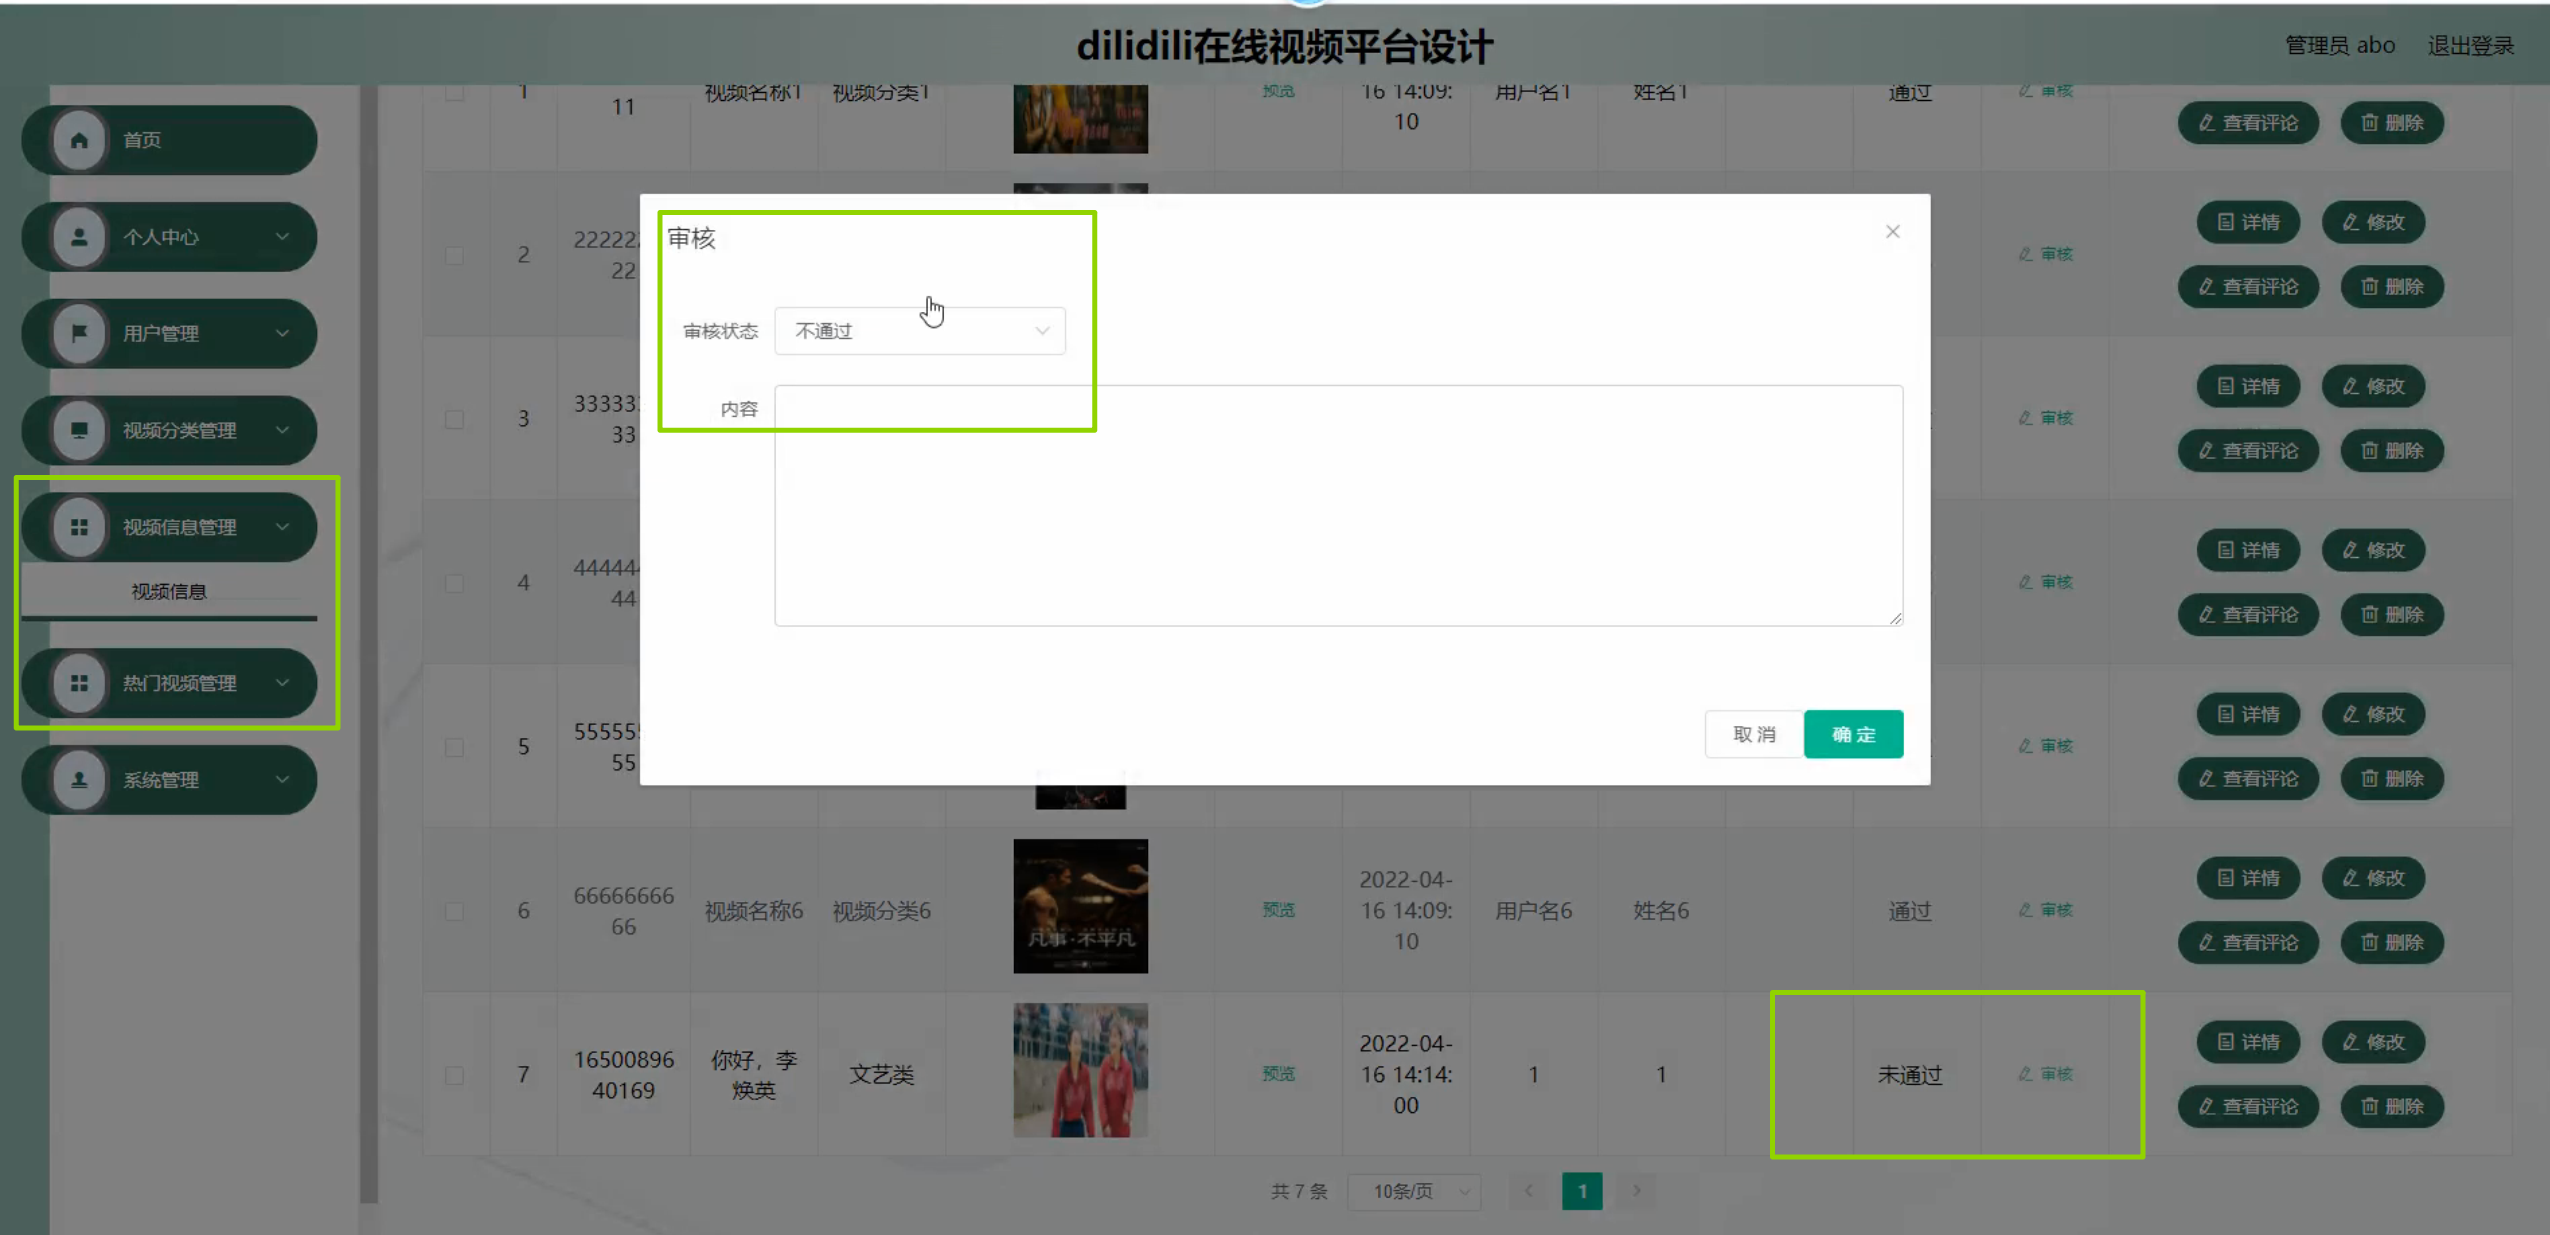Click inside the 内容 text area
Screen dimensions: 2550x1235
coord(1337,505)
